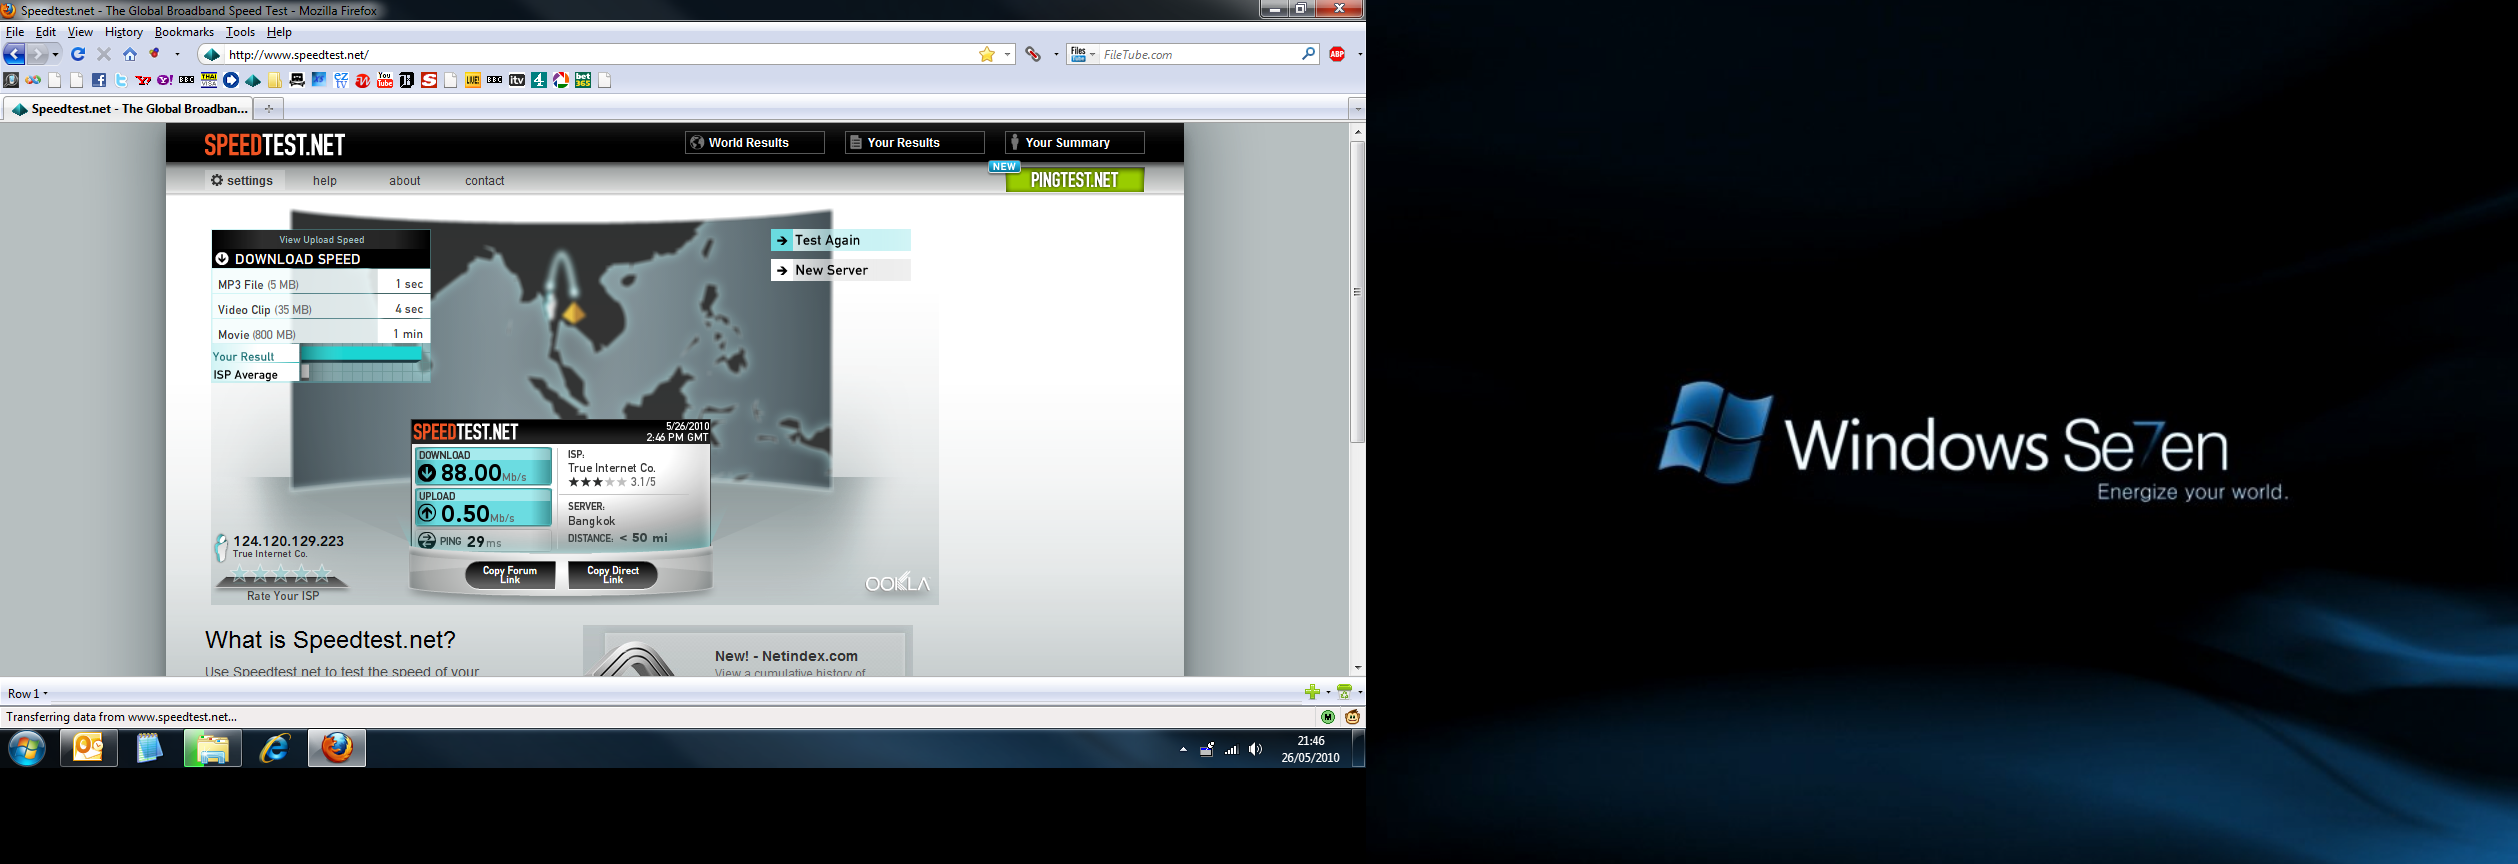Image resolution: width=2518 pixels, height=864 pixels.
Task: Open the File menu
Action: (x=15, y=32)
